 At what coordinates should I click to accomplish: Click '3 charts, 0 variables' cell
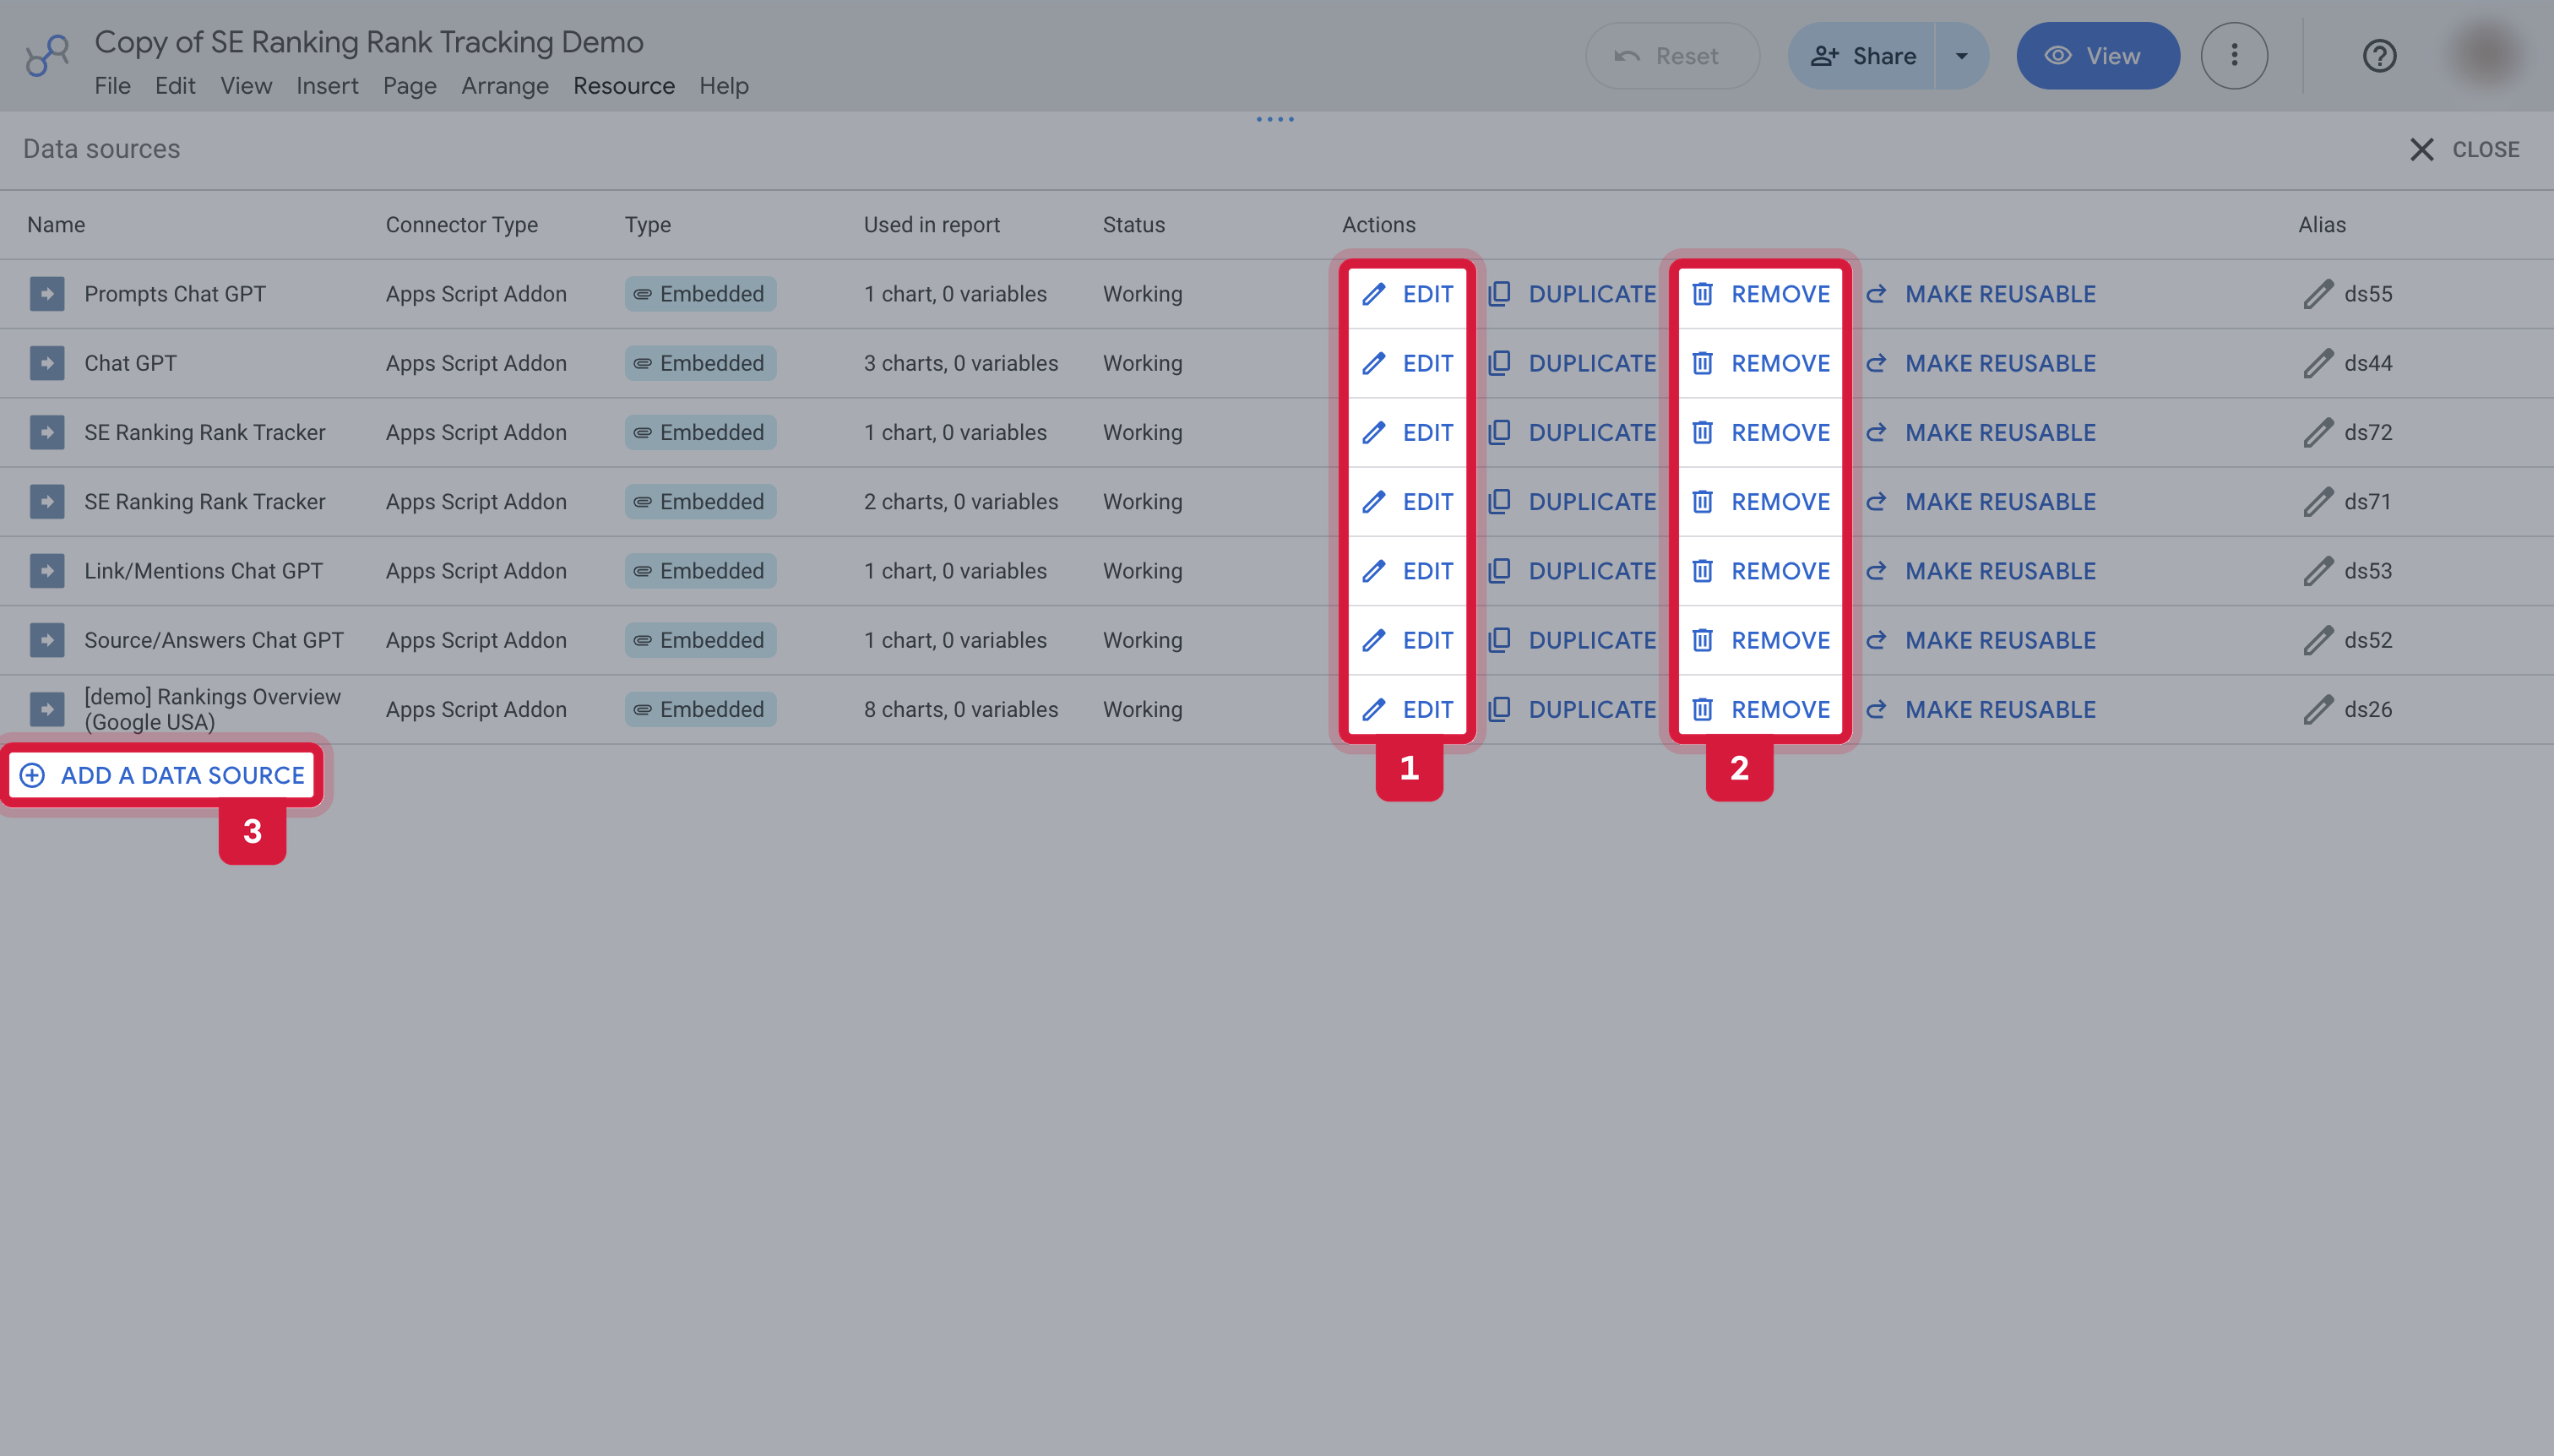[961, 363]
